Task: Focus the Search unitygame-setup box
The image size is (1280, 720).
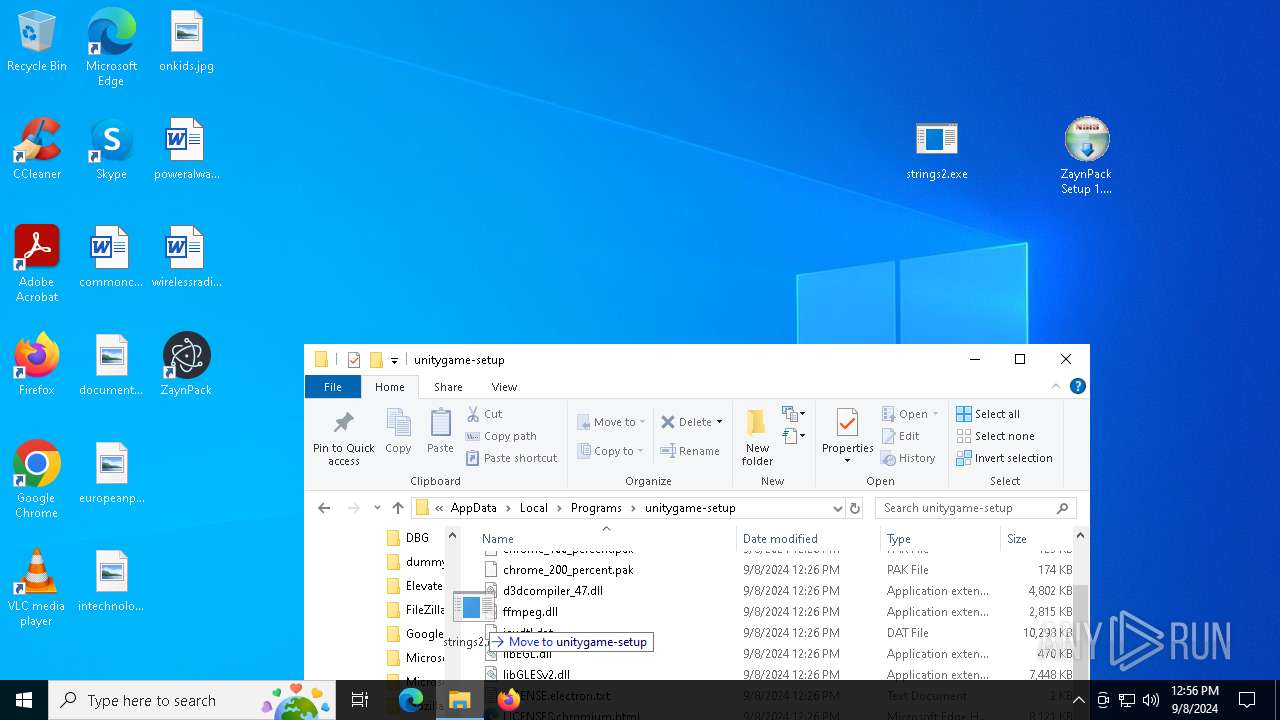Action: (x=975, y=508)
